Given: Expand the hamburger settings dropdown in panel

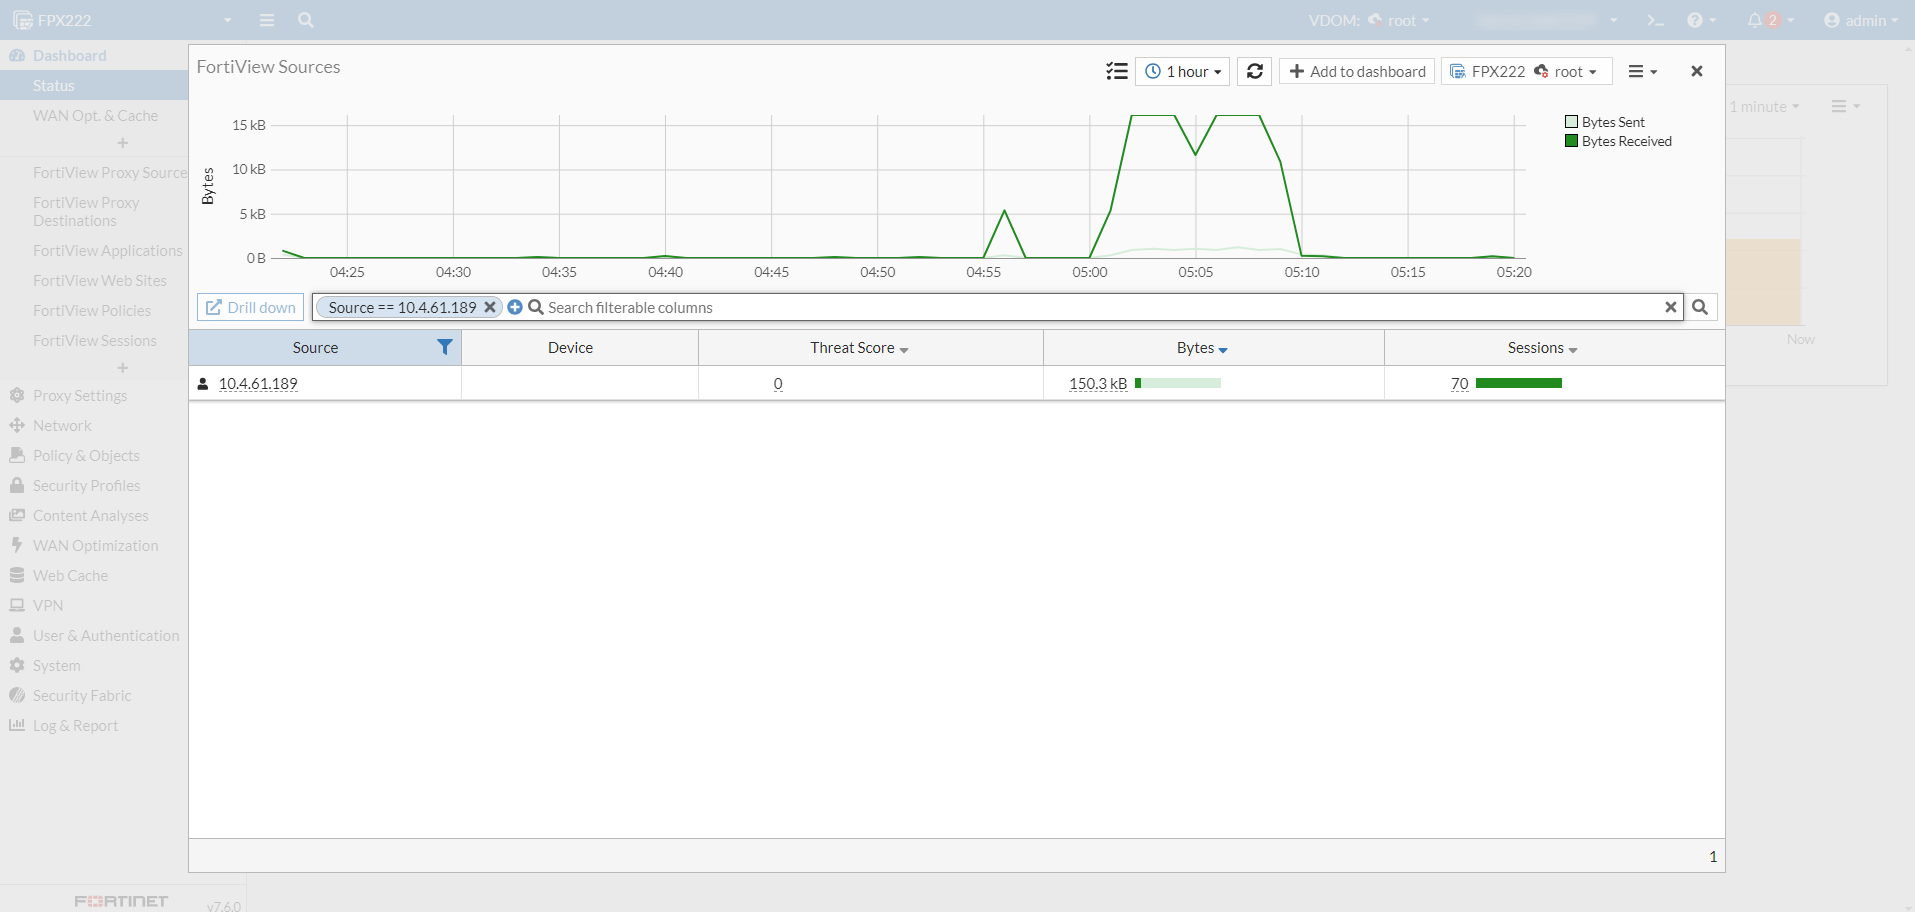Looking at the screenshot, I should pos(1643,71).
